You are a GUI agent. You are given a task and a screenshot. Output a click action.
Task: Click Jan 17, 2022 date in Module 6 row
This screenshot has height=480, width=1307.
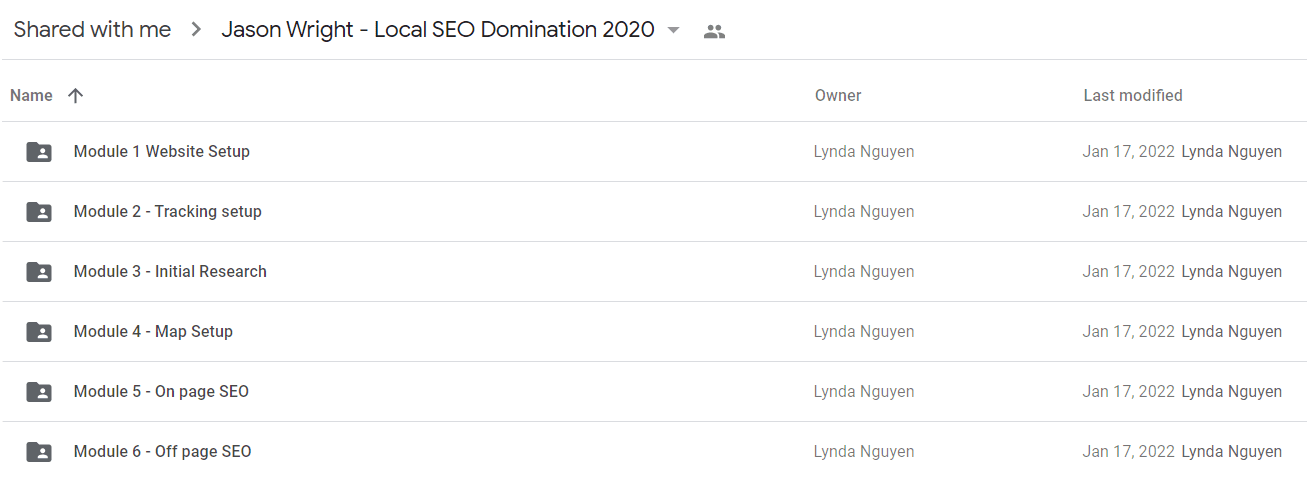(x=1128, y=452)
